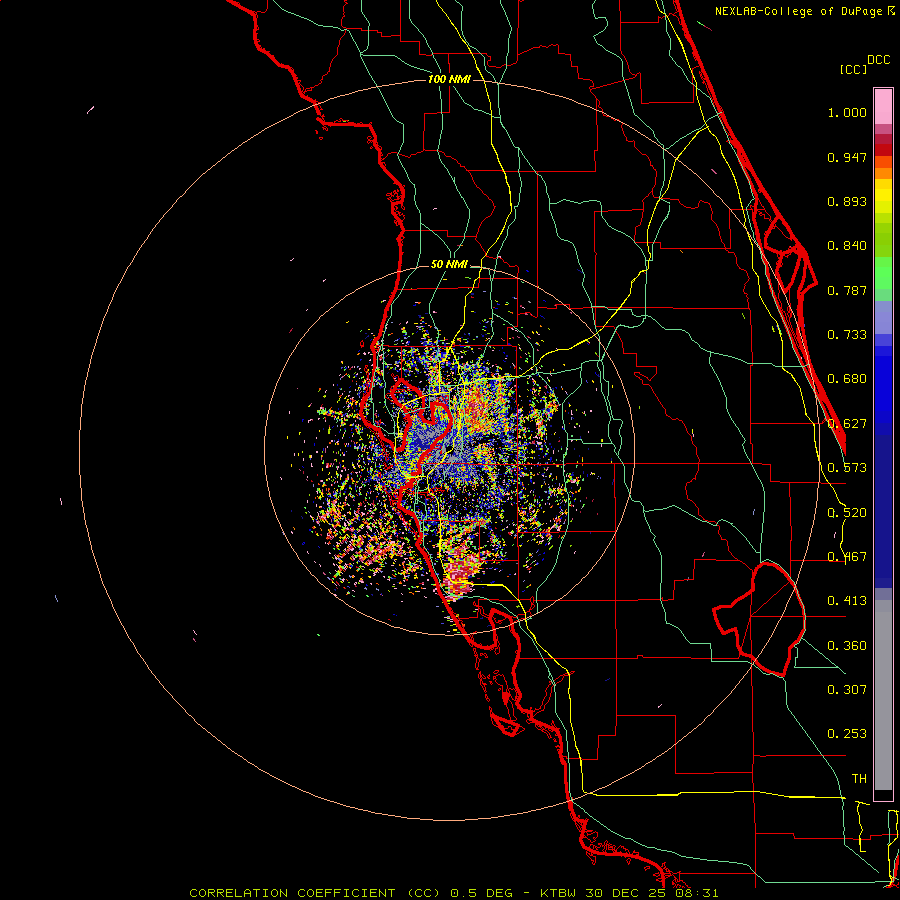Screen dimensions: 900x900
Task: Click the 0.947 color scale value
Action: pos(847,157)
